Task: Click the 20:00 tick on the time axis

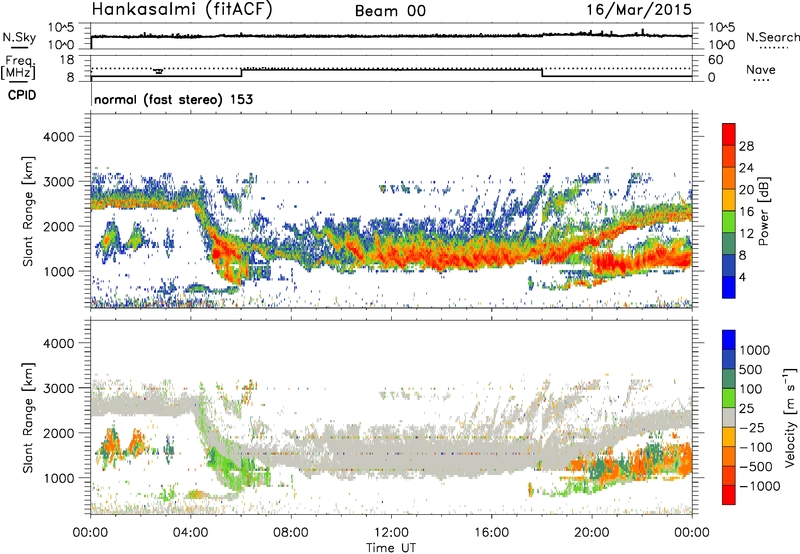Action: (592, 533)
